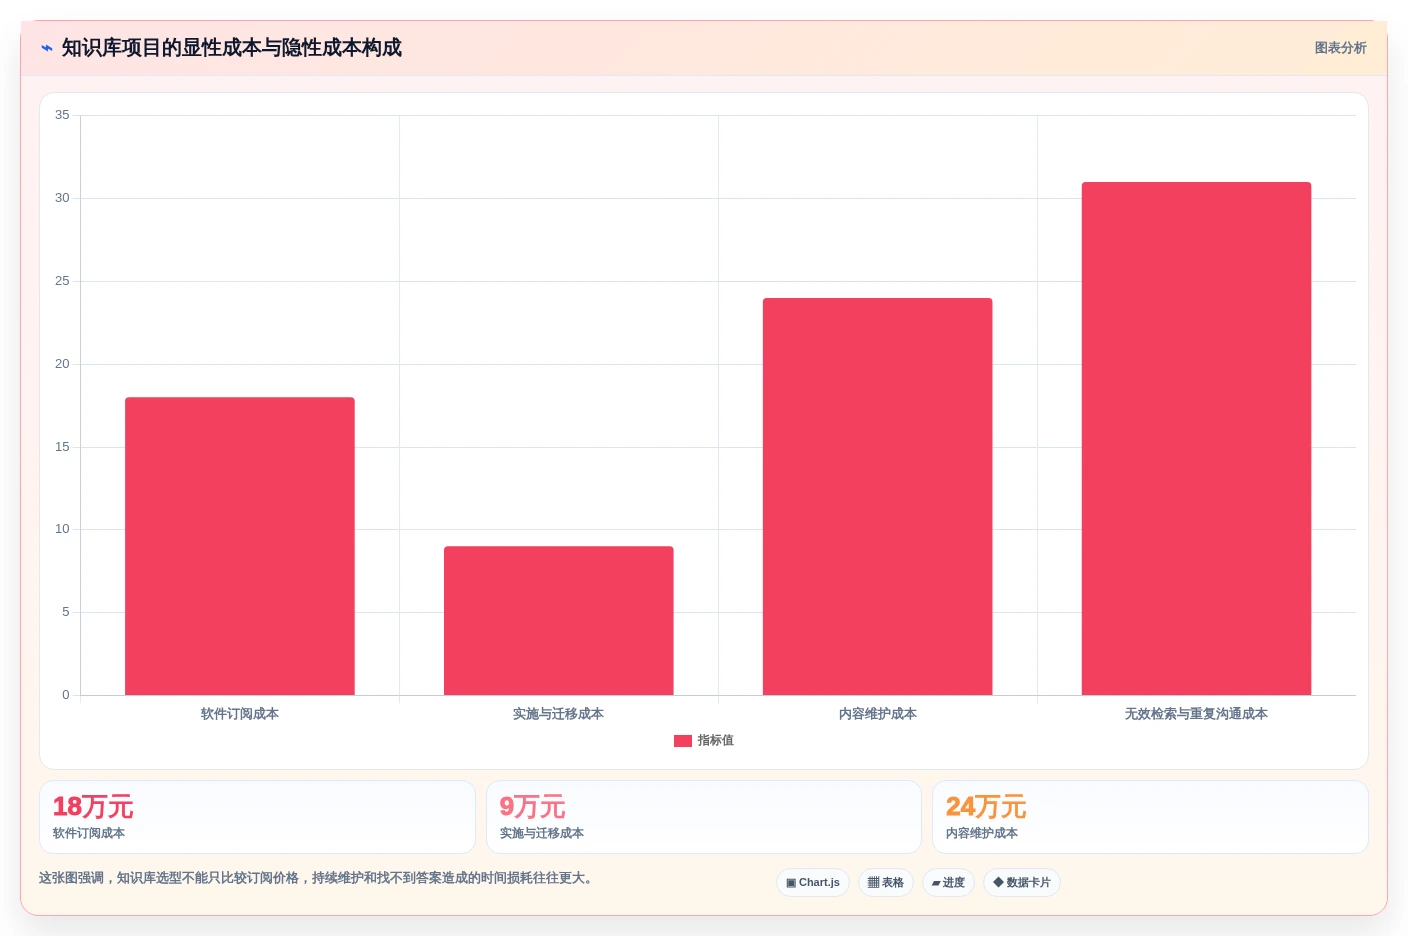This screenshot has width=1408, height=936.
Task: Click the red 指标值 legend color swatch
Action: click(683, 741)
